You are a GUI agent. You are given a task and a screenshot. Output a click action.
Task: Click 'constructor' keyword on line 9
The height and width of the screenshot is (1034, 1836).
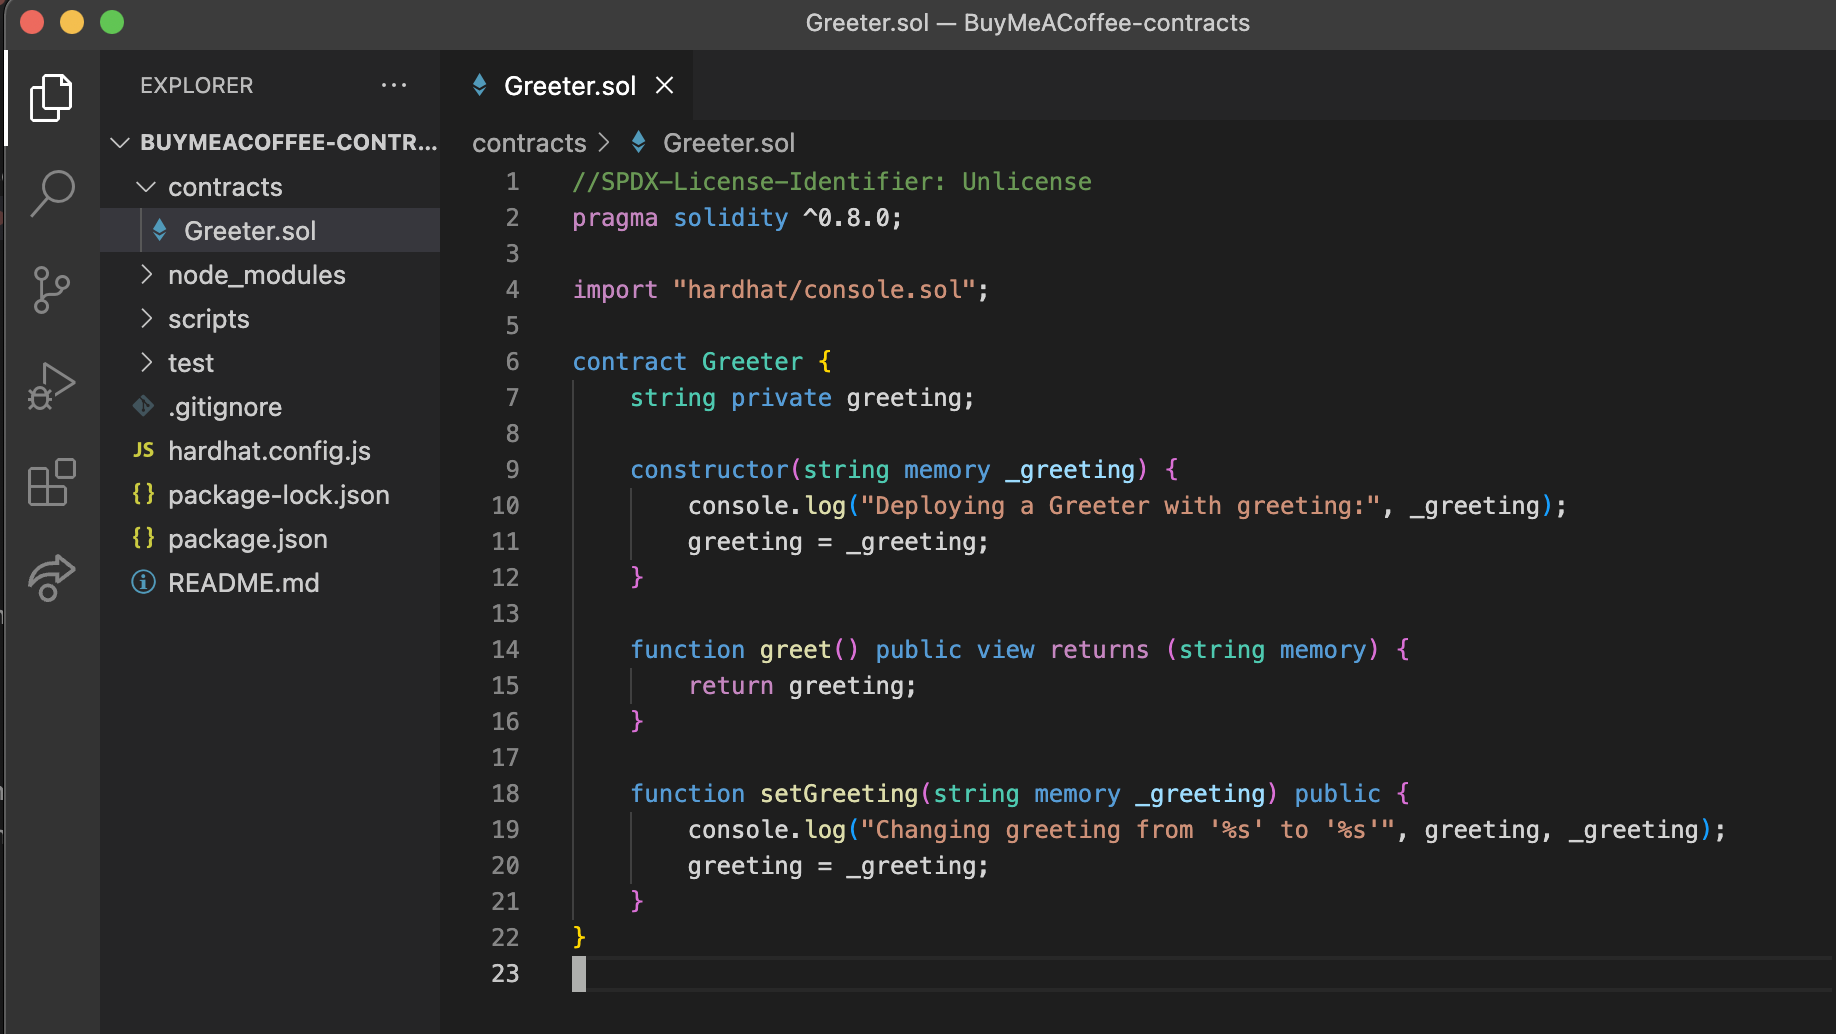(x=709, y=470)
